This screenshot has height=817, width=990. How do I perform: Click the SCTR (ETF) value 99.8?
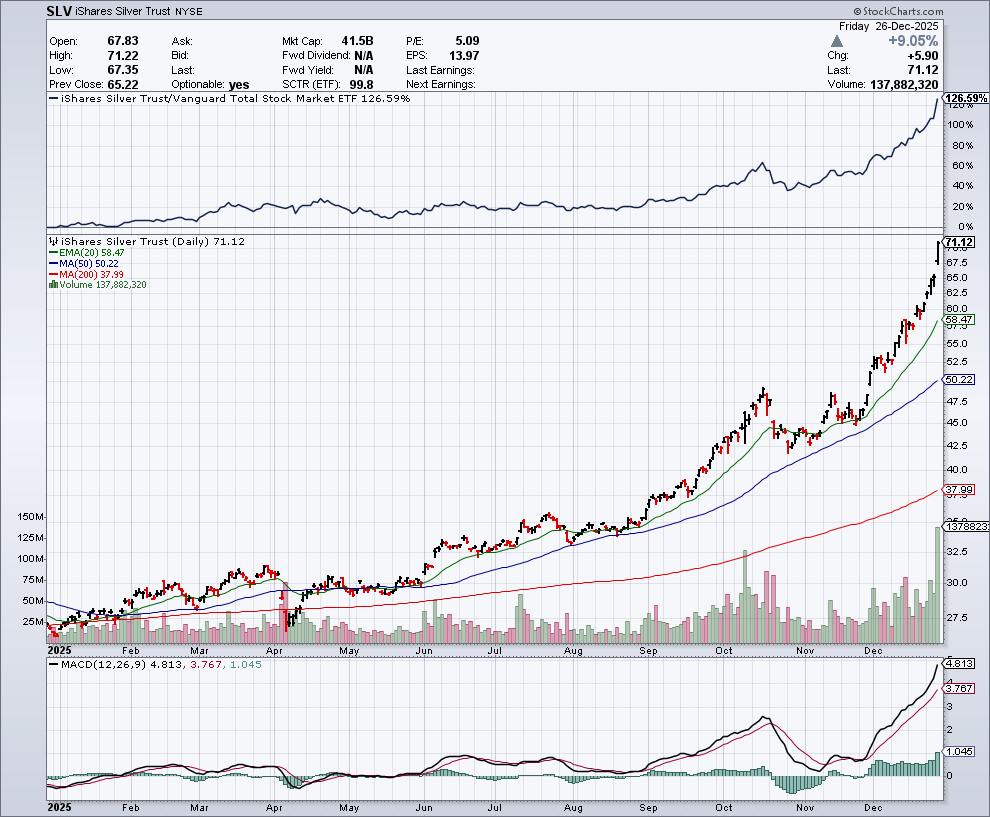click(362, 85)
